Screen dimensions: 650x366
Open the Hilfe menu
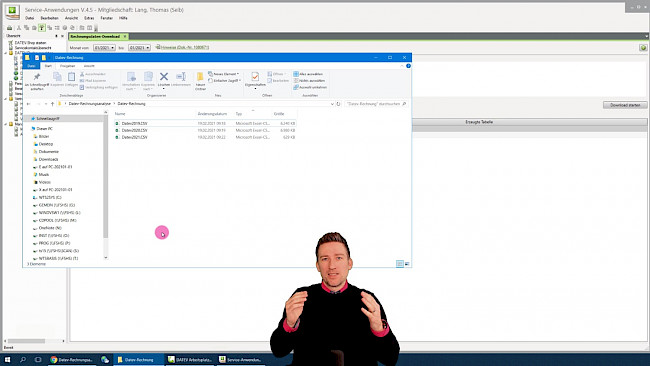tap(123, 18)
